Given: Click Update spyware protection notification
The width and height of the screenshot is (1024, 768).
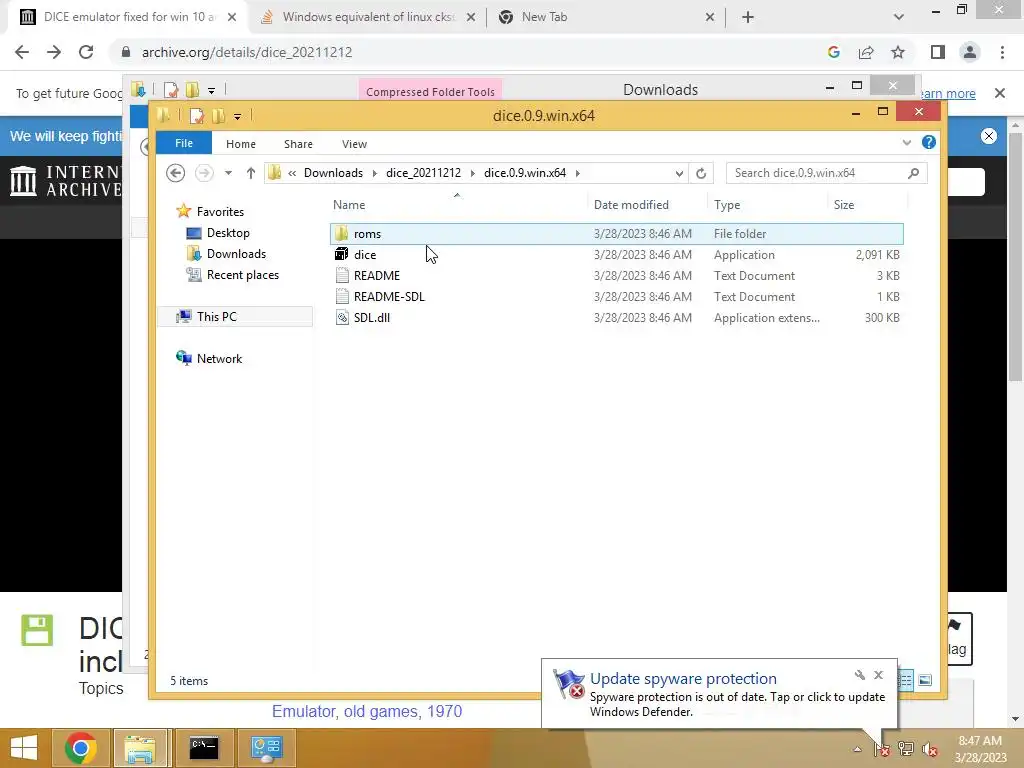Looking at the screenshot, I should click(x=719, y=694).
